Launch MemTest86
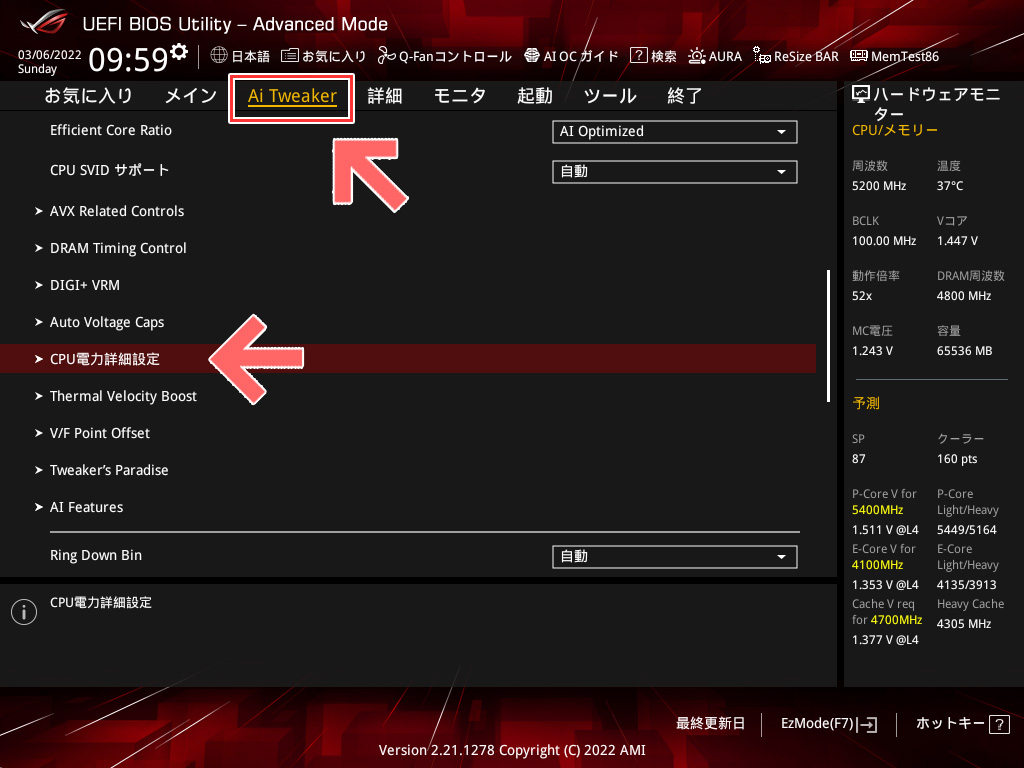This screenshot has width=1024, height=768. point(895,56)
